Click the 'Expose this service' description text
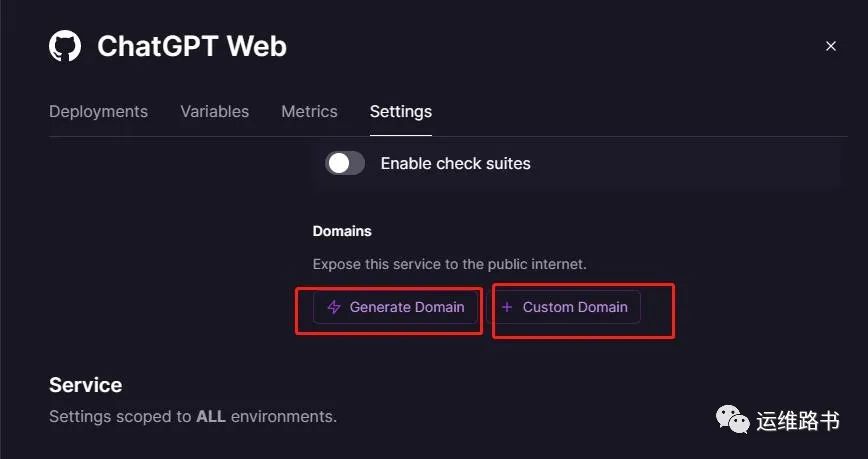 pyautogui.click(x=449, y=265)
